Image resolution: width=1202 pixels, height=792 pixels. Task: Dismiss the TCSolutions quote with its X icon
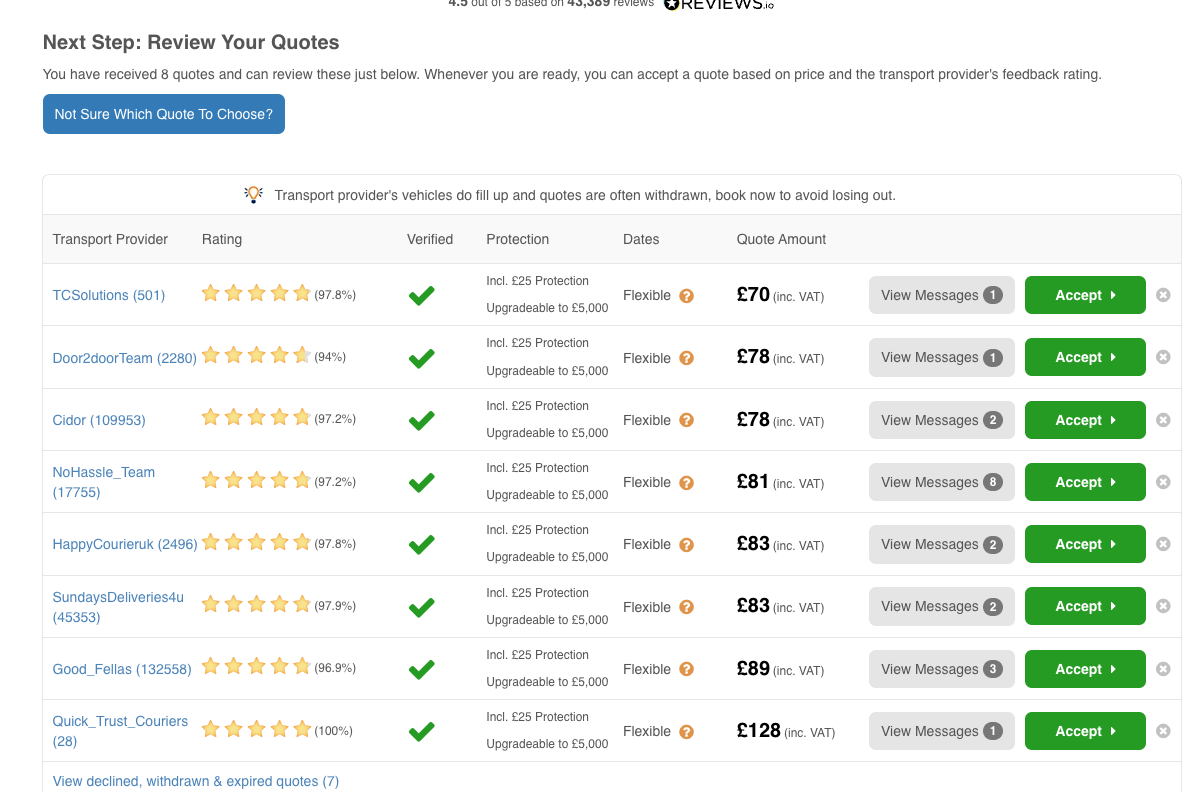1163,295
